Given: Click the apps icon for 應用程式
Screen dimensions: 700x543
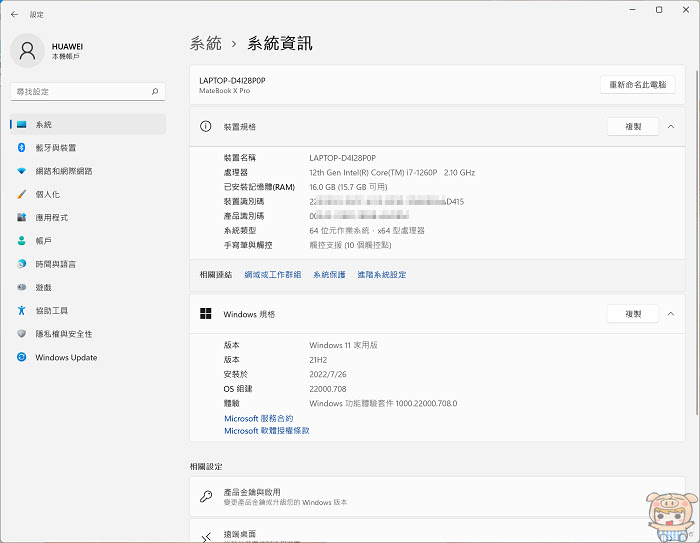Looking at the screenshot, I should click(x=21, y=217).
